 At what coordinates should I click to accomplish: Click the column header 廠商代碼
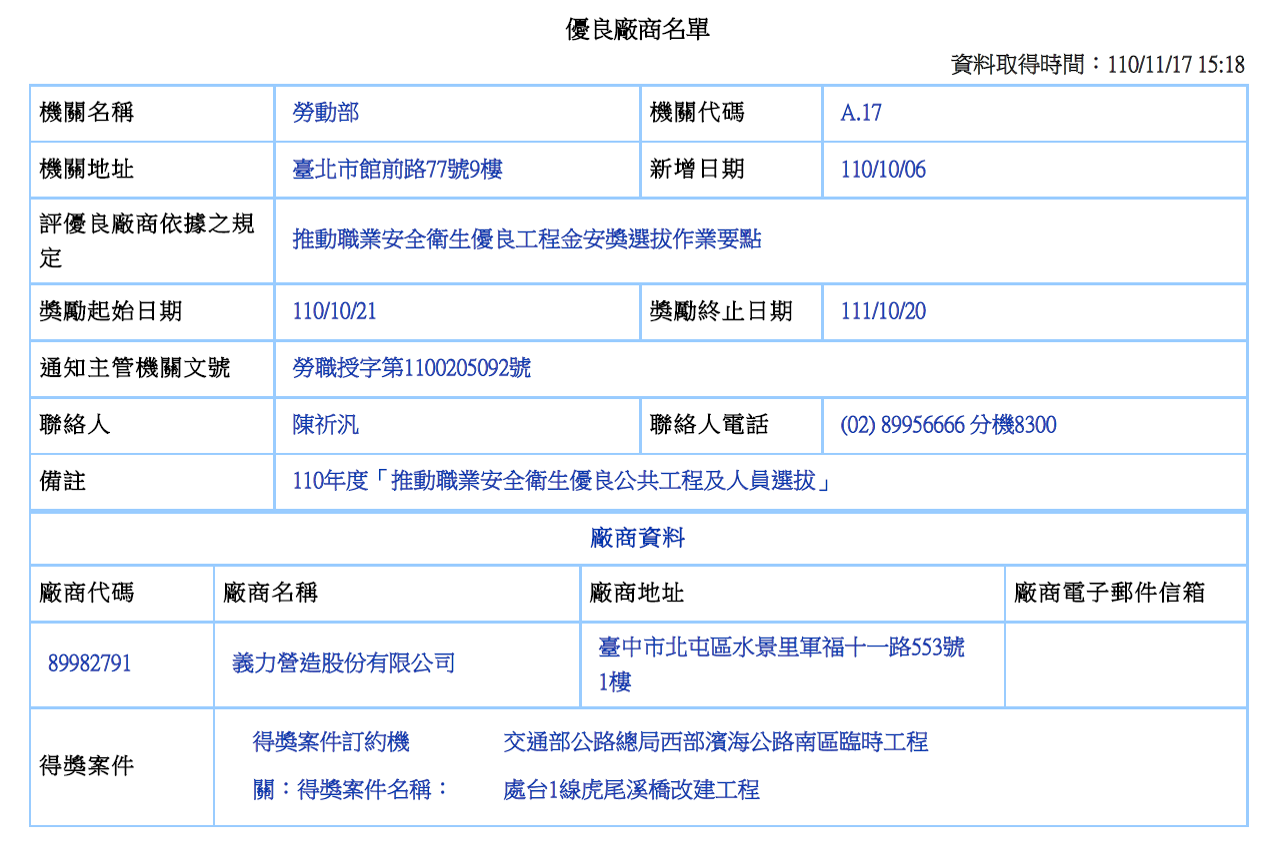(87, 594)
